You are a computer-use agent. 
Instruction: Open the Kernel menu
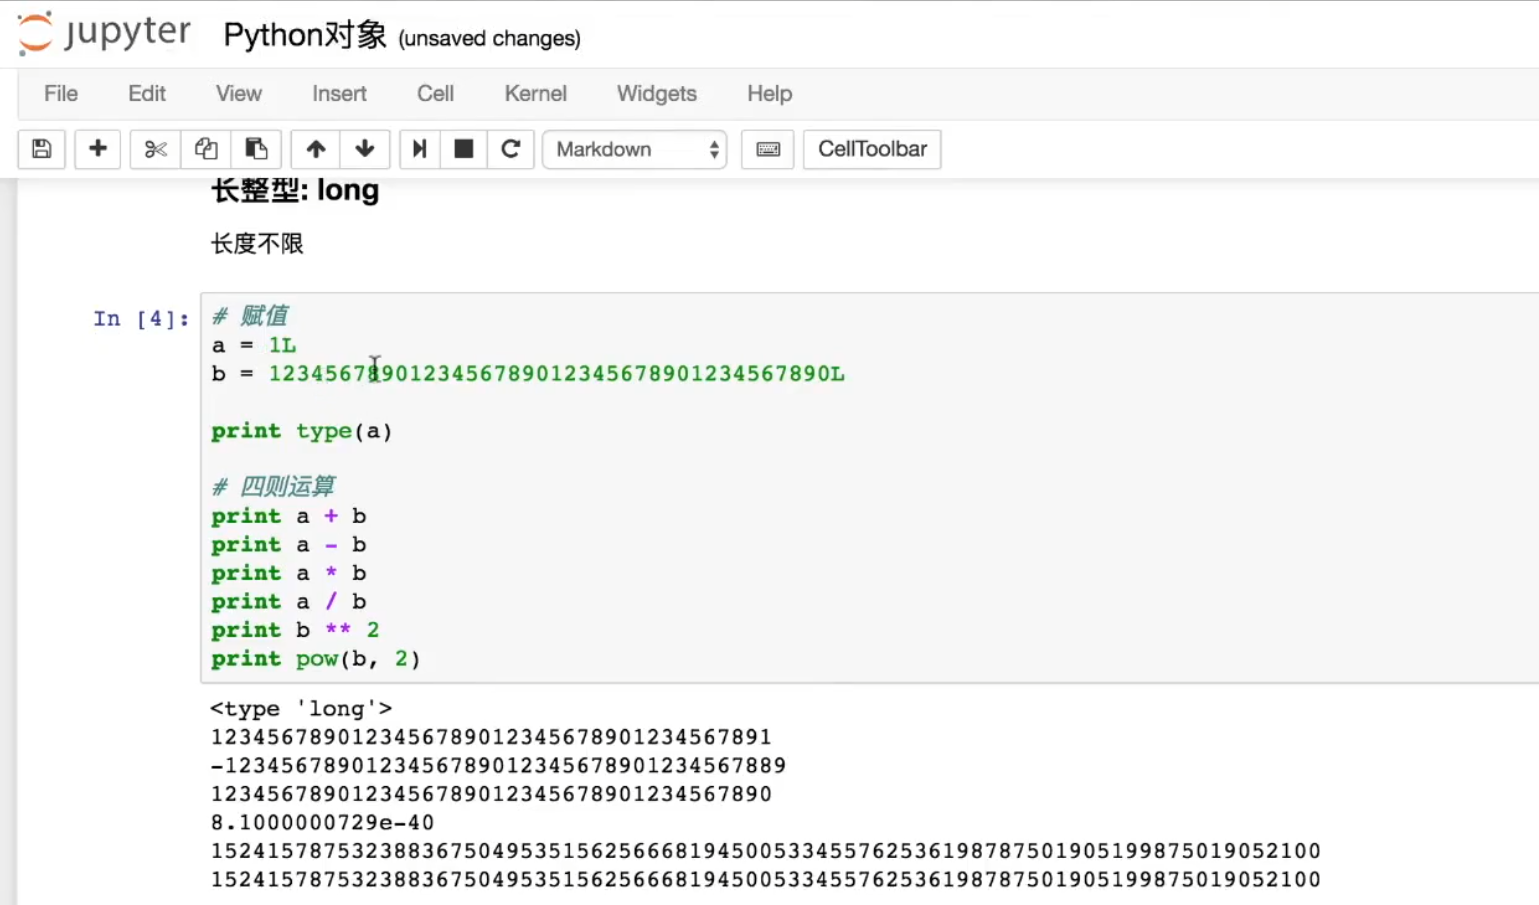tap(536, 93)
